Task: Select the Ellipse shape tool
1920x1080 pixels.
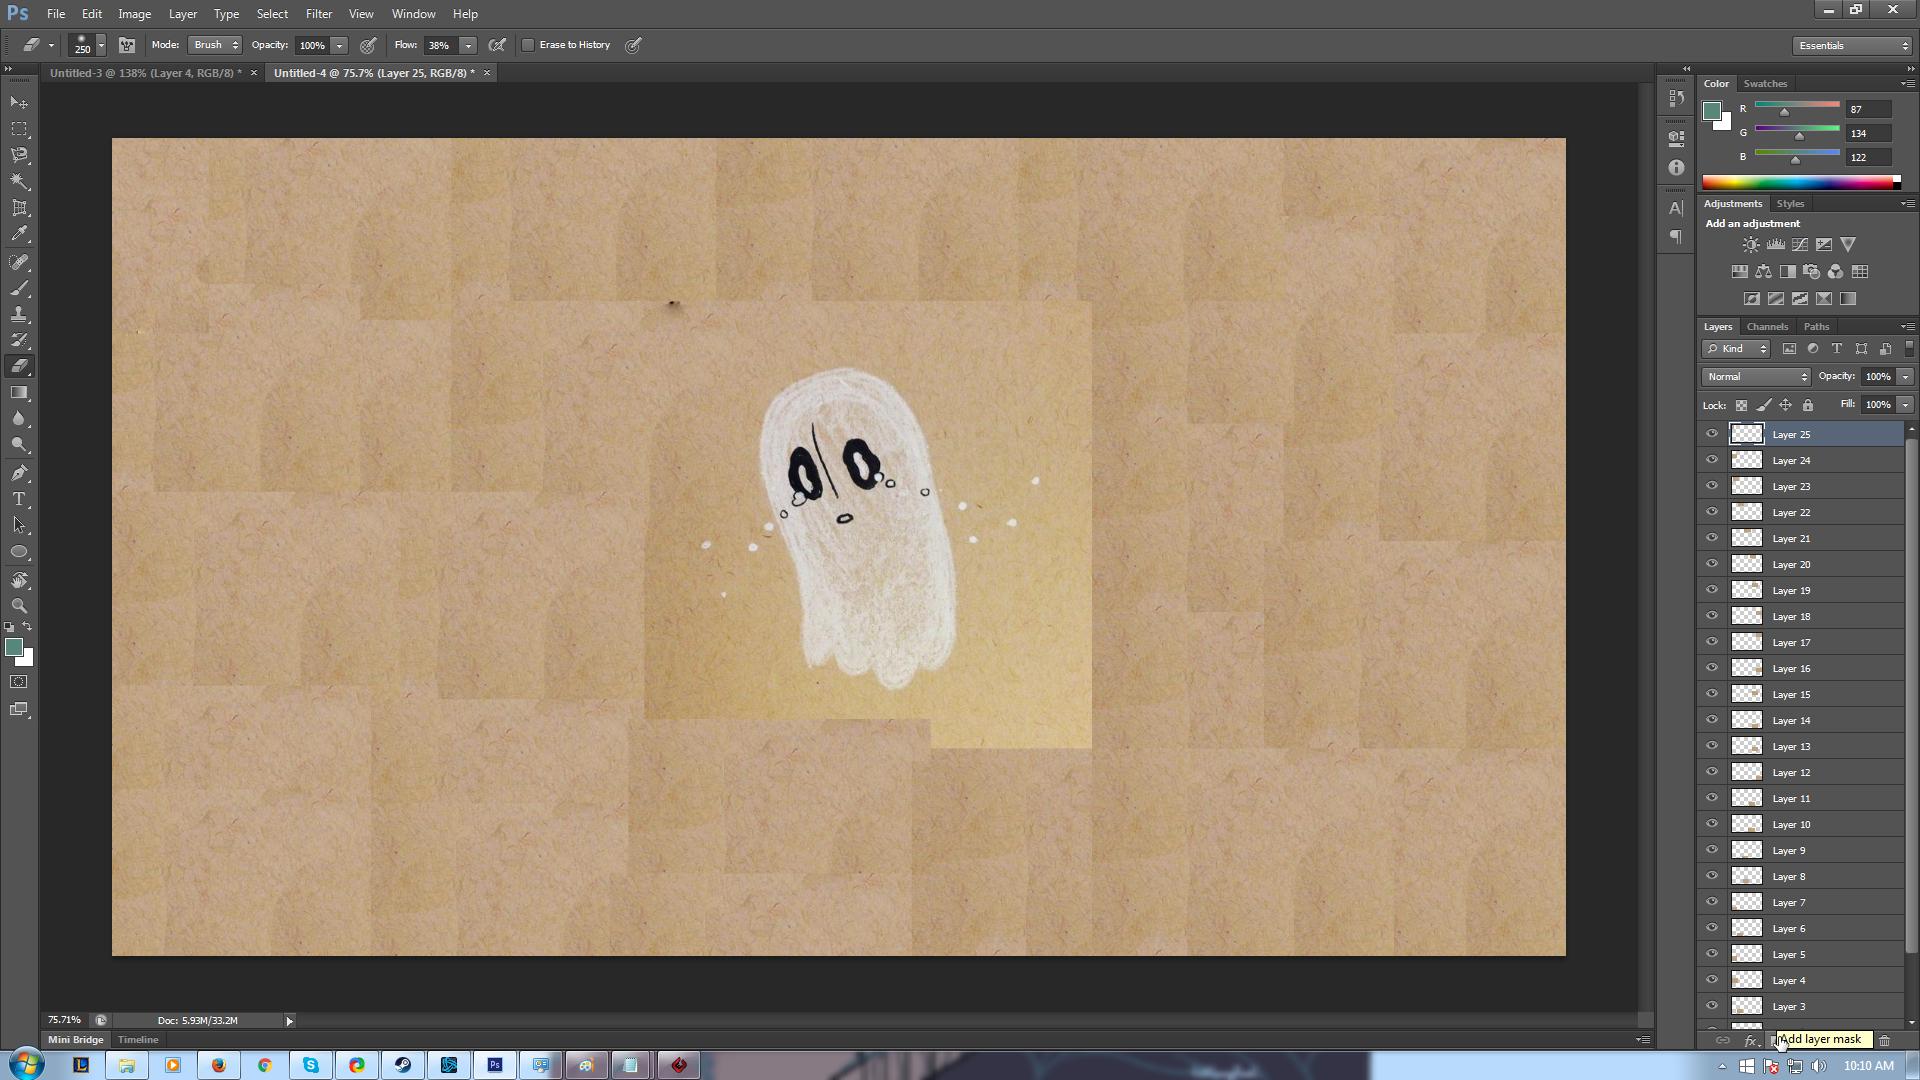Action: tap(19, 552)
